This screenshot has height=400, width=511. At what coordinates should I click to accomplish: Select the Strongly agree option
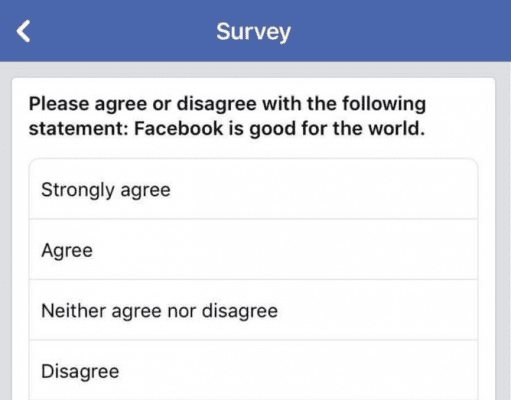tap(254, 189)
